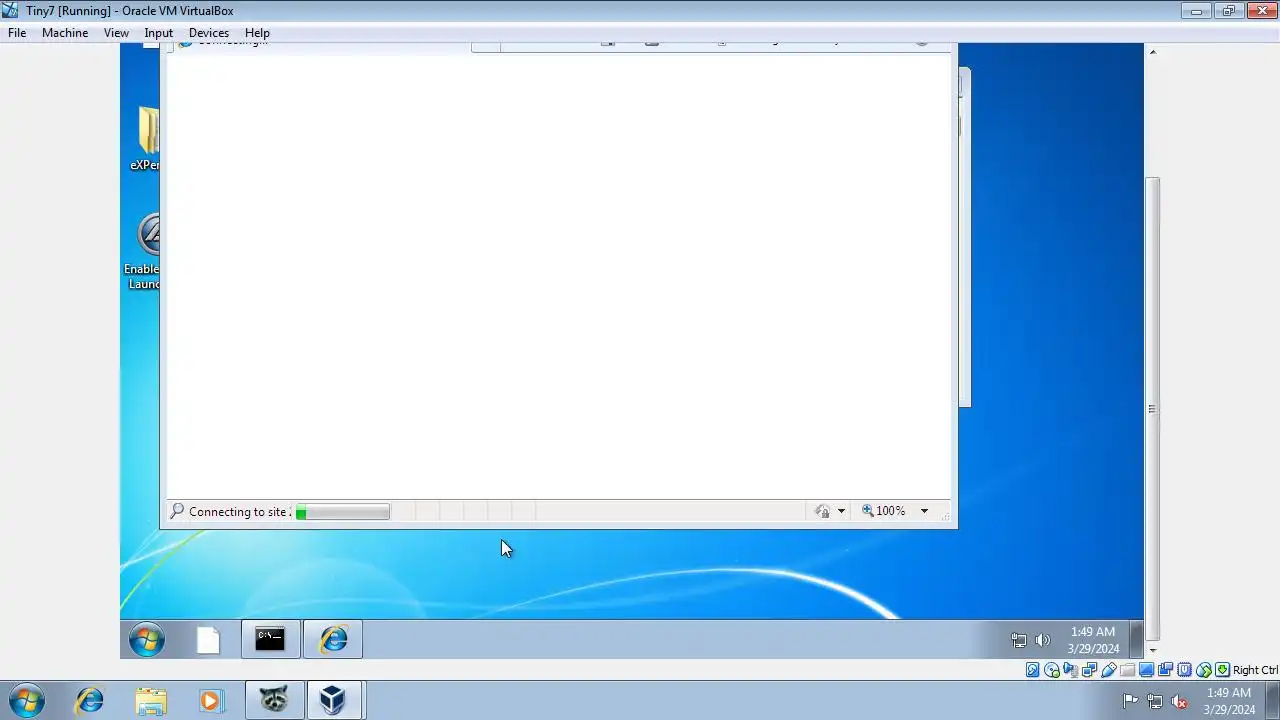Image resolution: width=1280 pixels, height=720 pixels.
Task: Expand the zoom level dropdown arrow
Action: [x=924, y=511]
